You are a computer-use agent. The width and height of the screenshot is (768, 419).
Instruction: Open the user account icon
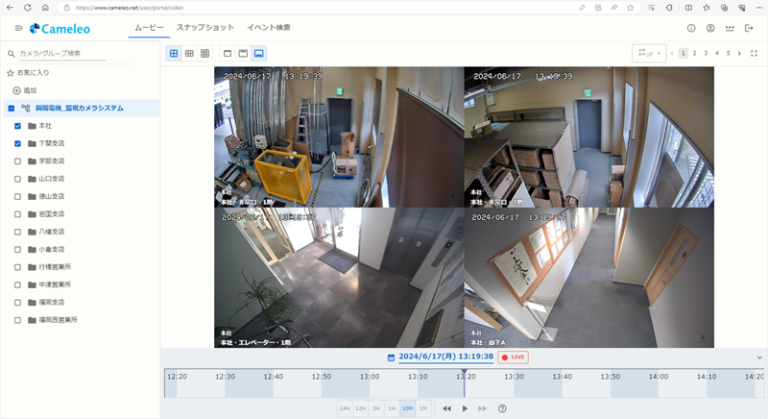point(710,28)
